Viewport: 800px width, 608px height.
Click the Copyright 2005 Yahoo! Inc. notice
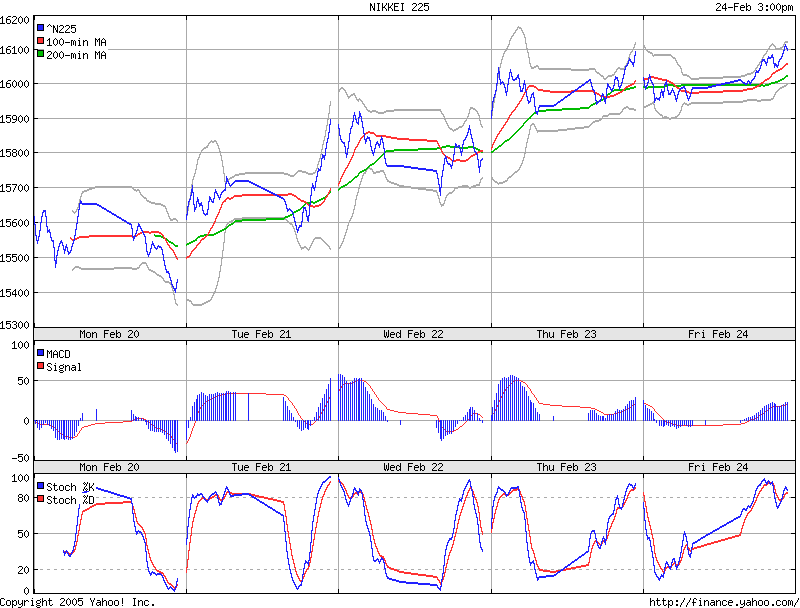77,602
